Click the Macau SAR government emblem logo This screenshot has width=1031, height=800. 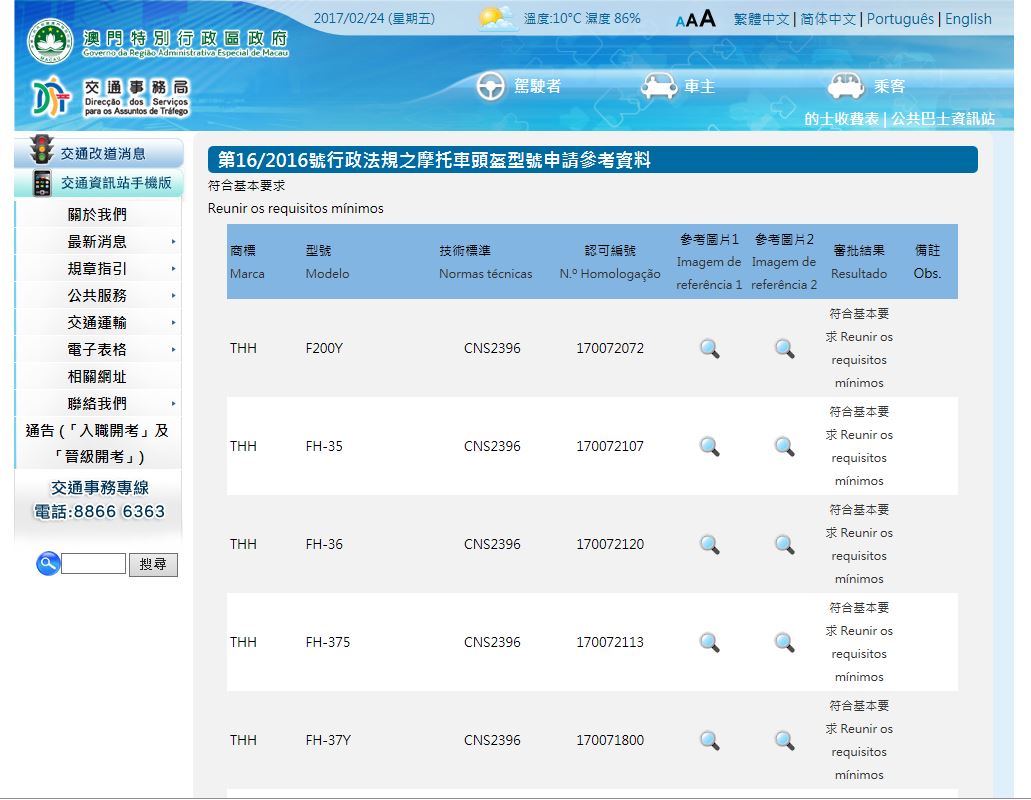point(46,41)
